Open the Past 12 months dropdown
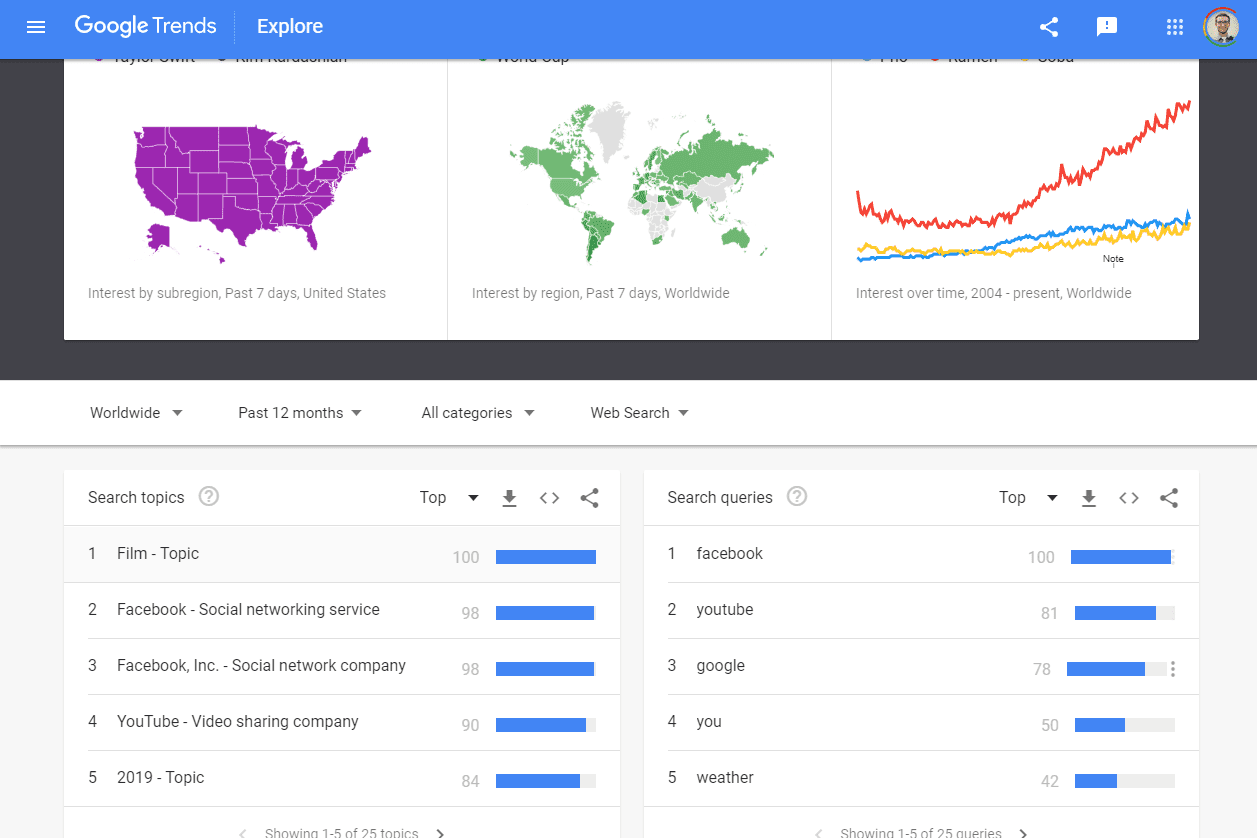 300,413
